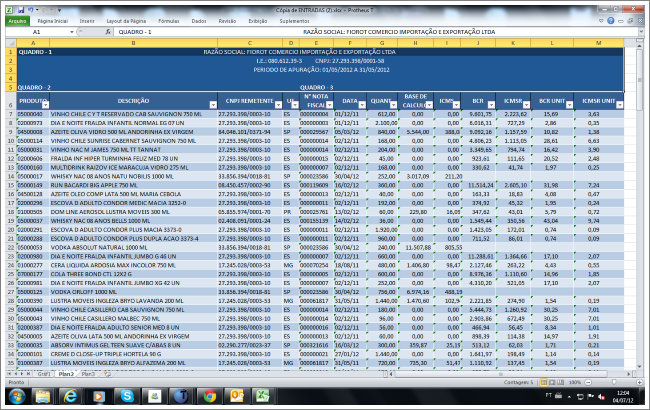This screenshot has width=650, height=410.
Task: Open the DESCRIÇÃO column filter dropdown
Action: 213,105
